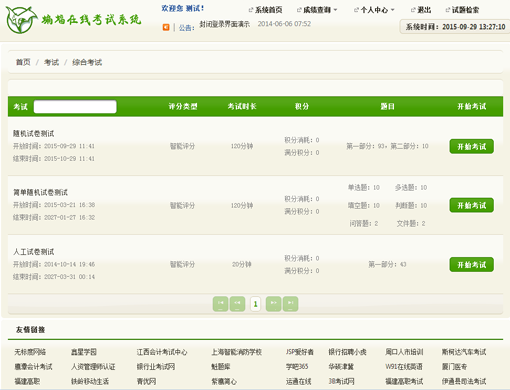Screen dimensions: 510x390
Task: Click the previous-page pagination arrow icon
Action: point(237,304)
